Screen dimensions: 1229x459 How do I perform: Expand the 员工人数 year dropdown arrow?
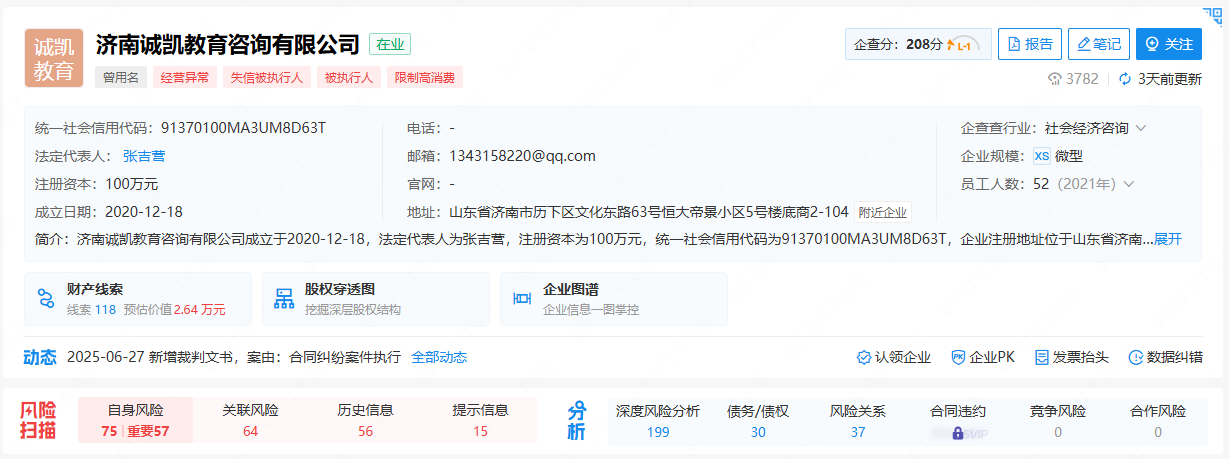[x=1130, y=184]
